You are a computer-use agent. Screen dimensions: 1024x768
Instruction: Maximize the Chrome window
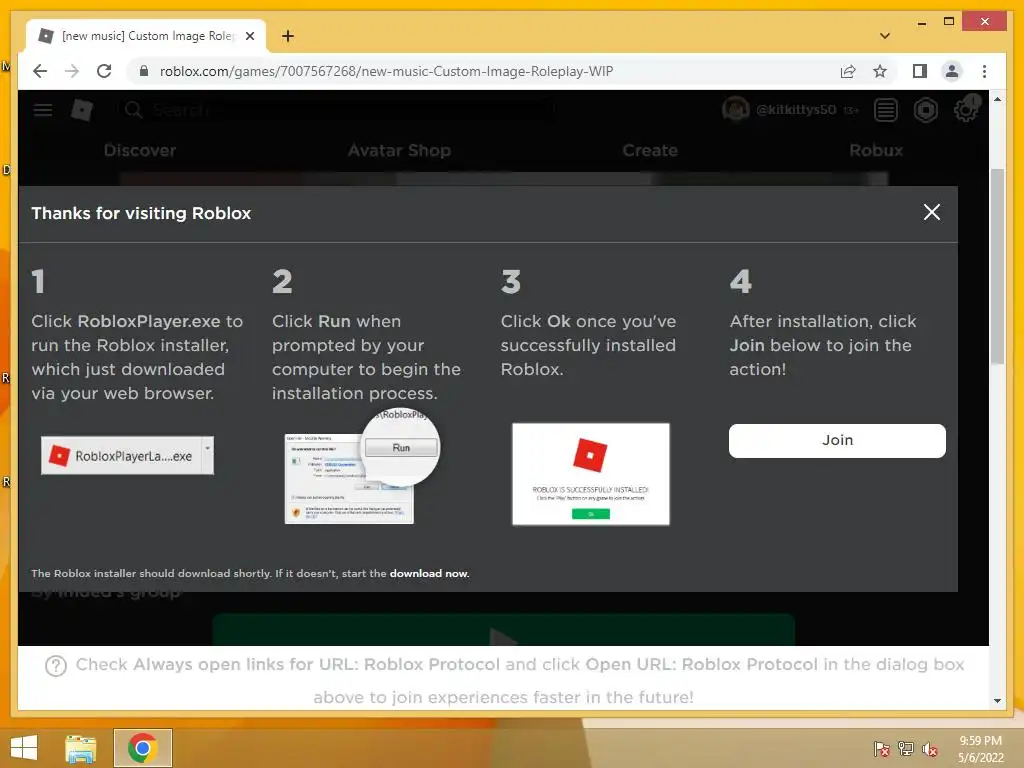(949, 22)
